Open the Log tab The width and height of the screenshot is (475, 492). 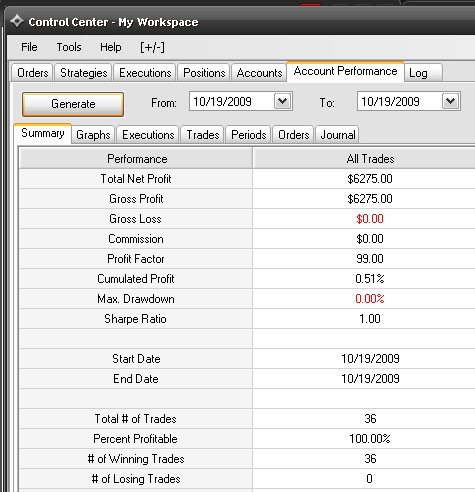pyautogui.click(x=423, y=73)
